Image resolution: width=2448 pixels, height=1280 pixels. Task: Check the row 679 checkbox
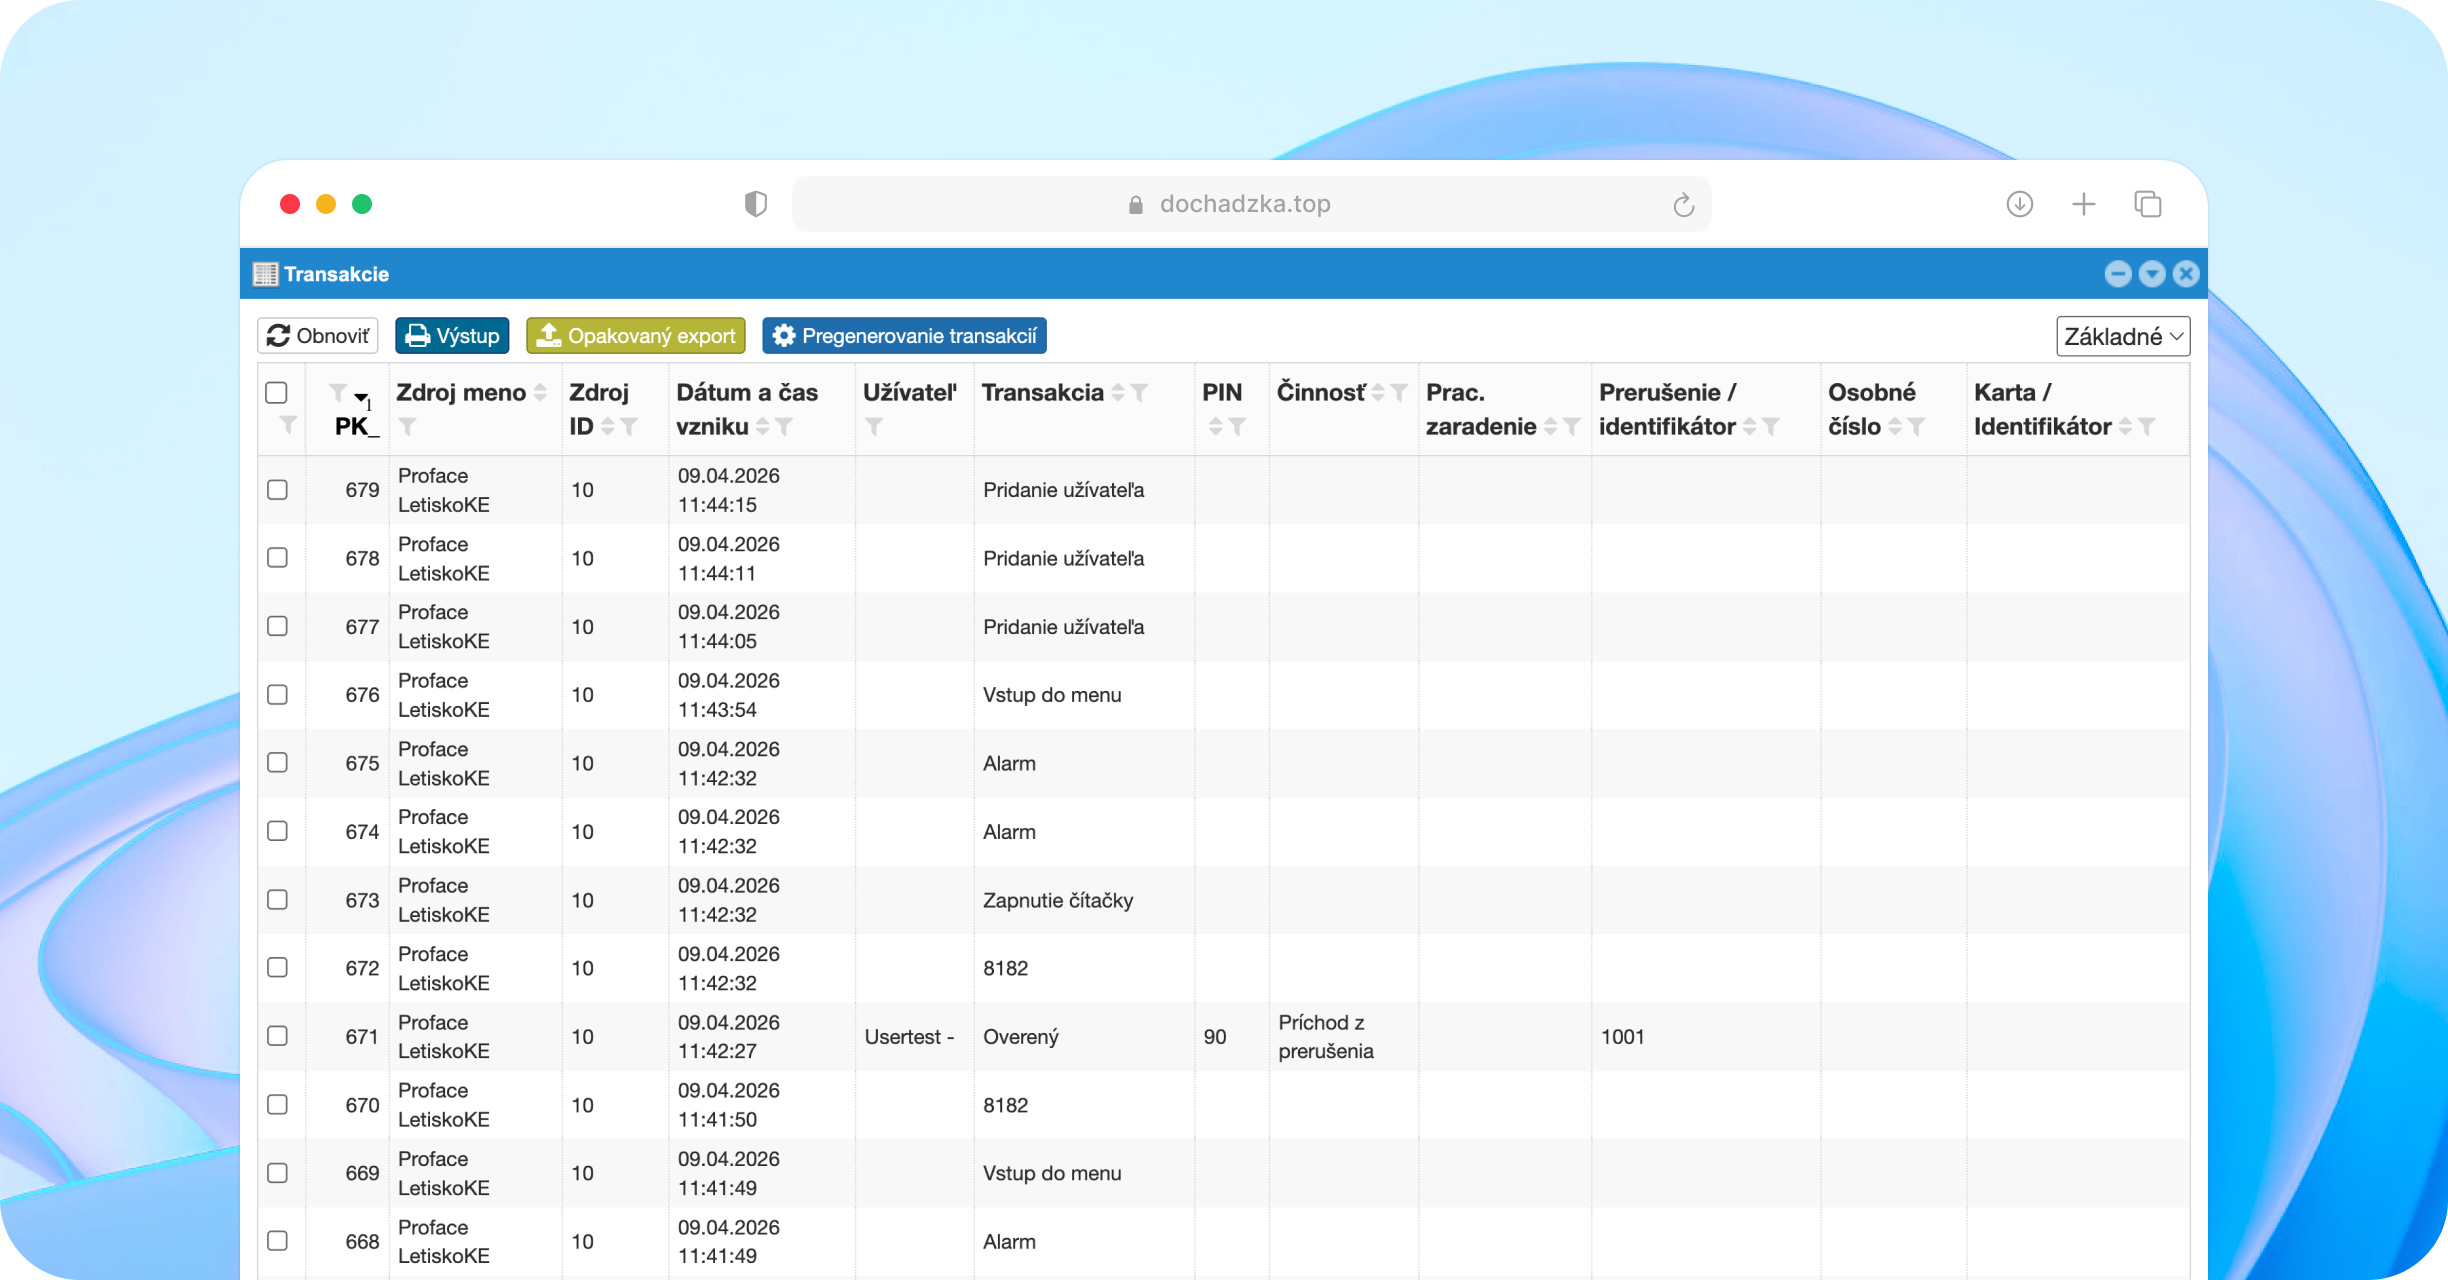[x=278, y=490]
